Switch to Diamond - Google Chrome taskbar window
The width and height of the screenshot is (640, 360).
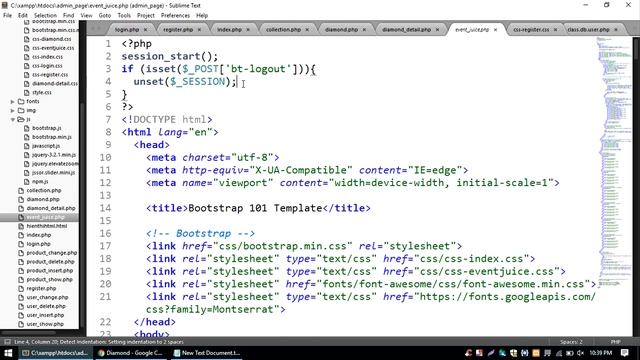tap(130, 353)
